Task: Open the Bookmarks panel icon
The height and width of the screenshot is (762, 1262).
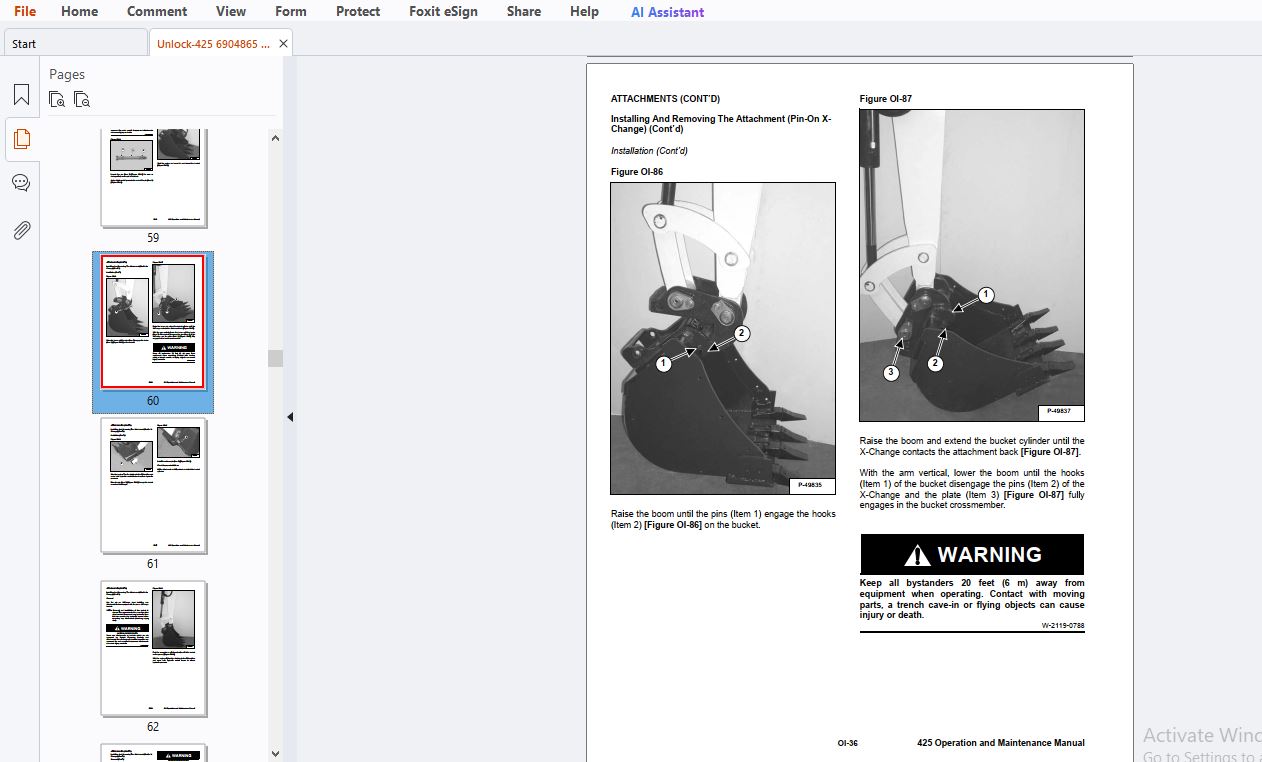Action: (21, 95)
